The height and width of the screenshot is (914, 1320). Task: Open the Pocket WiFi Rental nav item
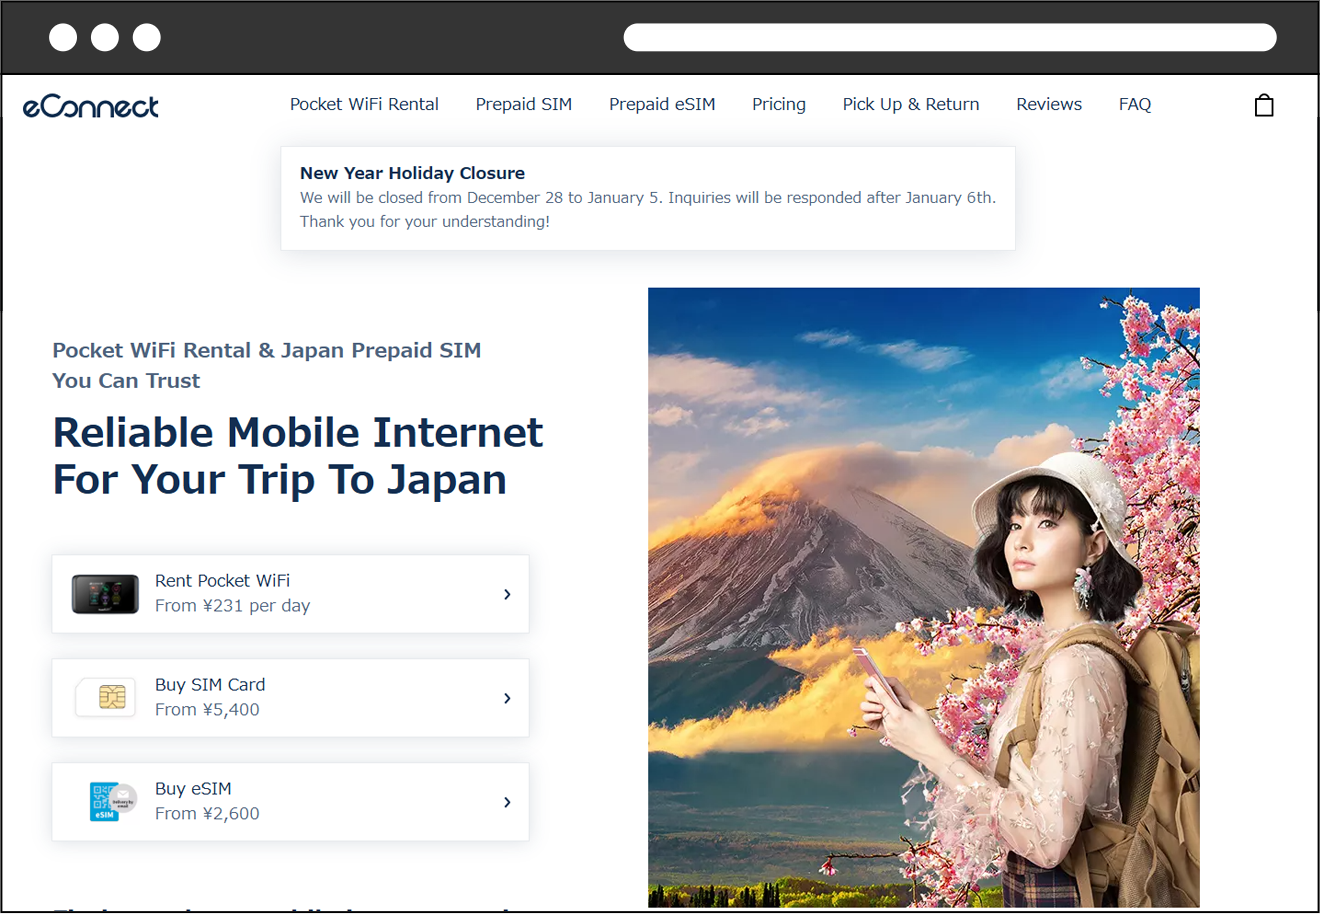coord(364,104)
